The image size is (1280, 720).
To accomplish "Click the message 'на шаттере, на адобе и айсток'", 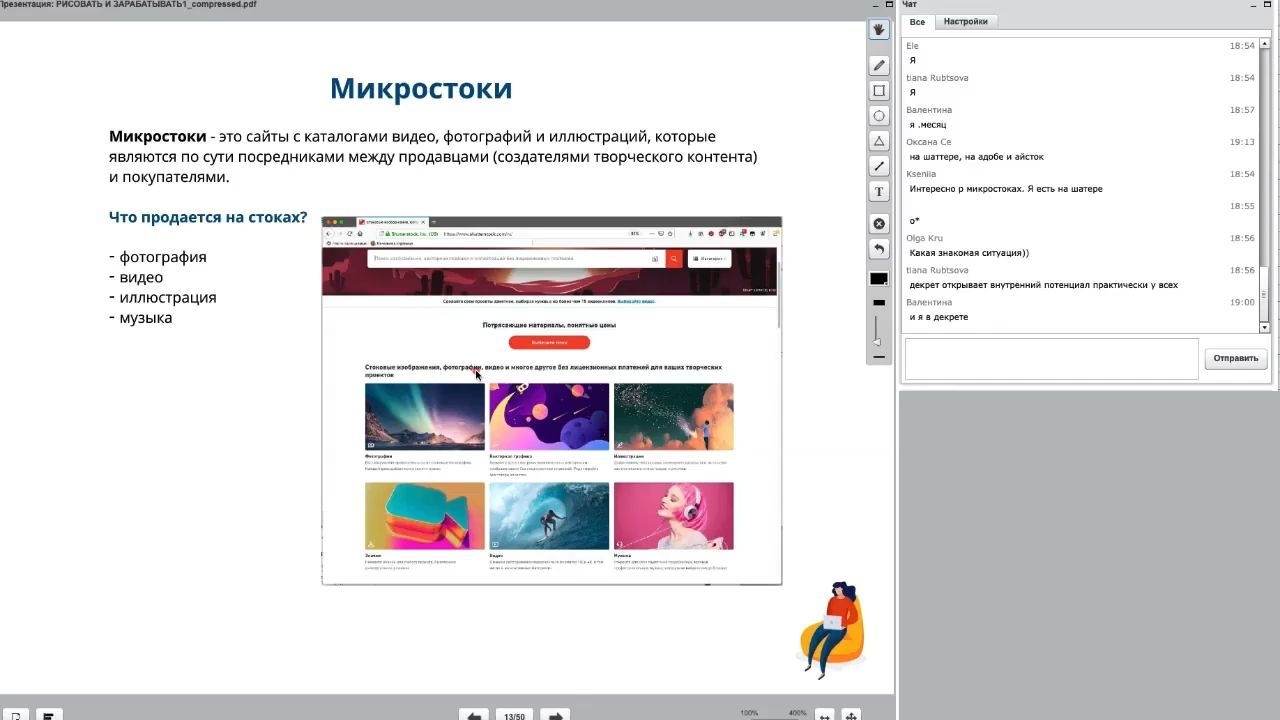I will [x=977, y=157].
